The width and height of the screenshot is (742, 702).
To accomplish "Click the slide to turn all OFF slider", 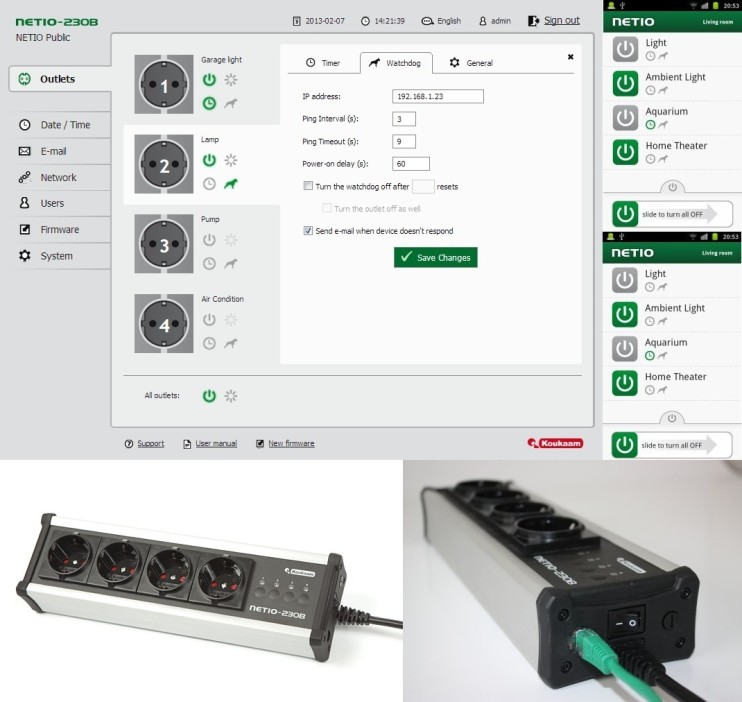I will [x=672, y=214].
